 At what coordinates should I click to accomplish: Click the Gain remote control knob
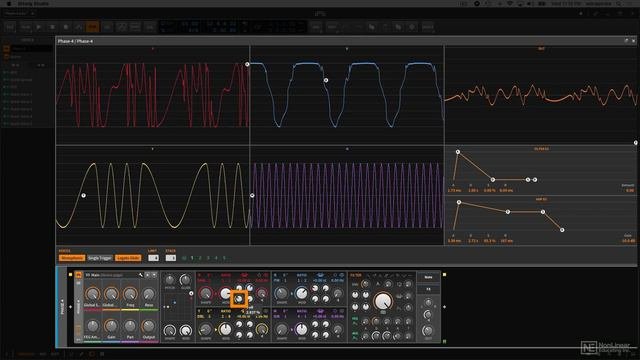click(x=111, y=326)
